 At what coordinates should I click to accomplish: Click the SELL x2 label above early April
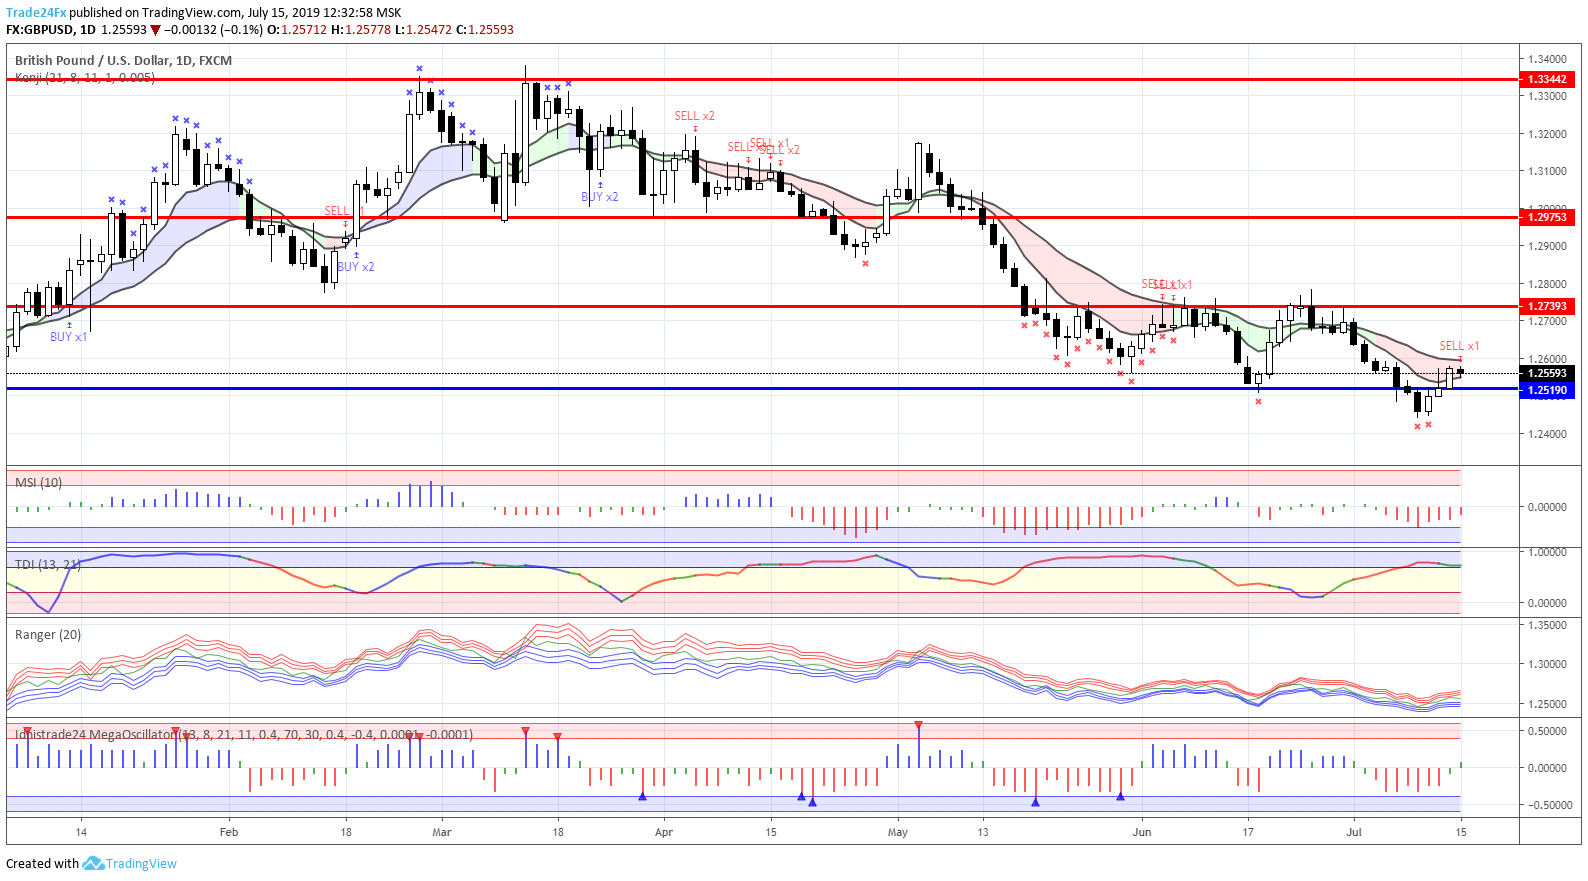(695, 116)
